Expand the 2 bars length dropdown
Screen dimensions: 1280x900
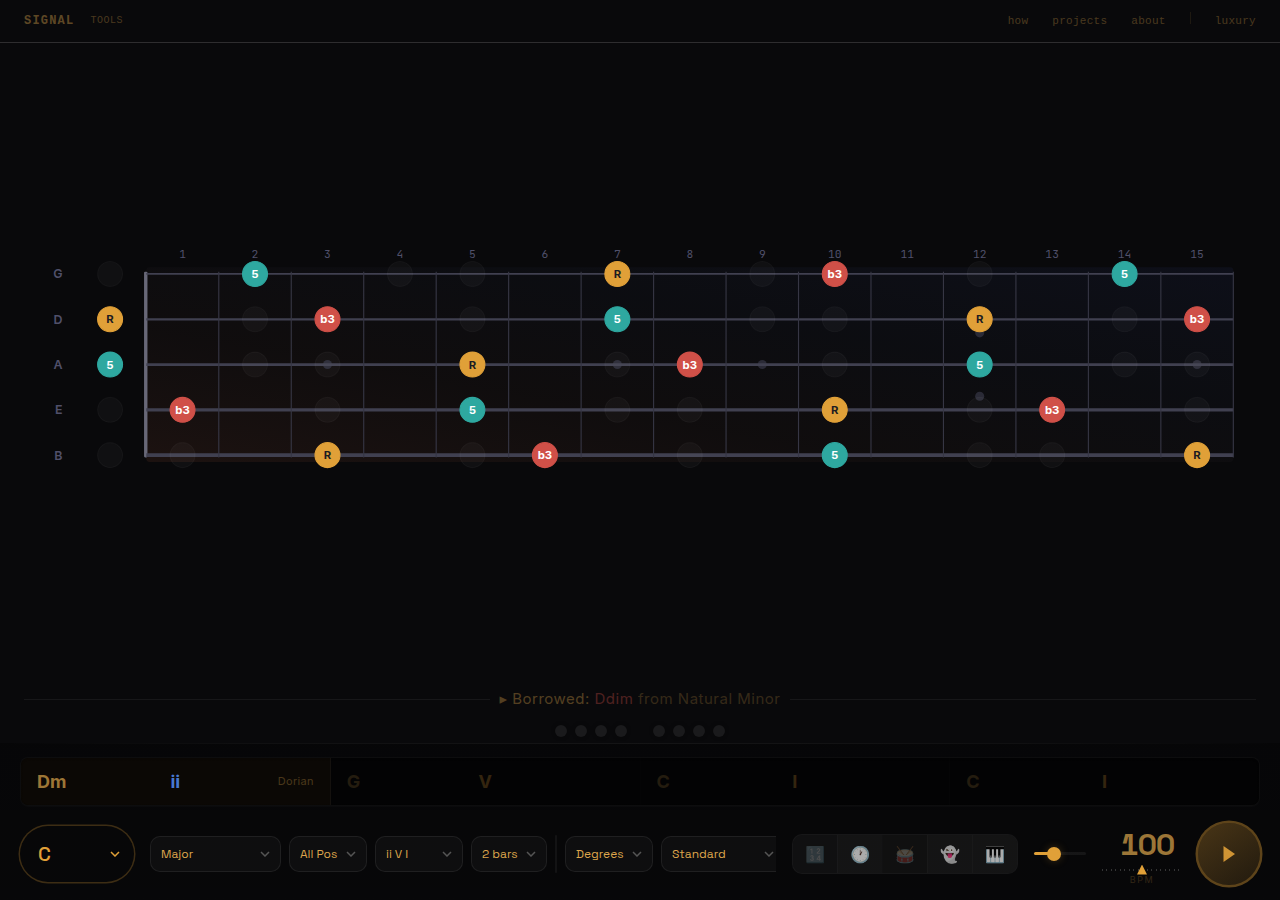pos(508,854)
